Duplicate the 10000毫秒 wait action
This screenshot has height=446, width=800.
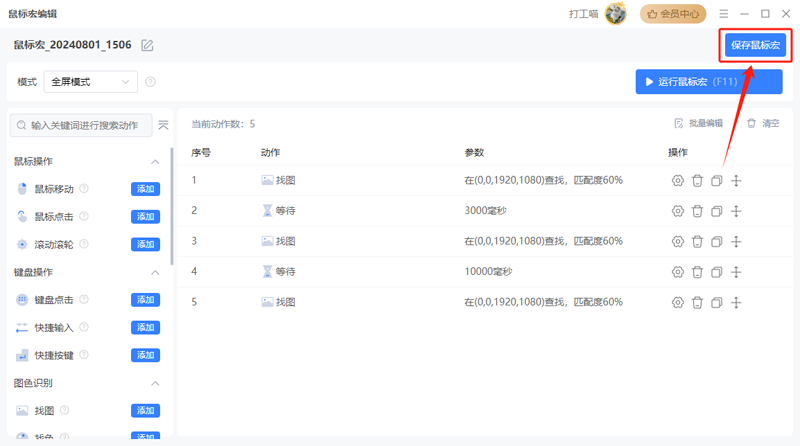pos(716,272)
